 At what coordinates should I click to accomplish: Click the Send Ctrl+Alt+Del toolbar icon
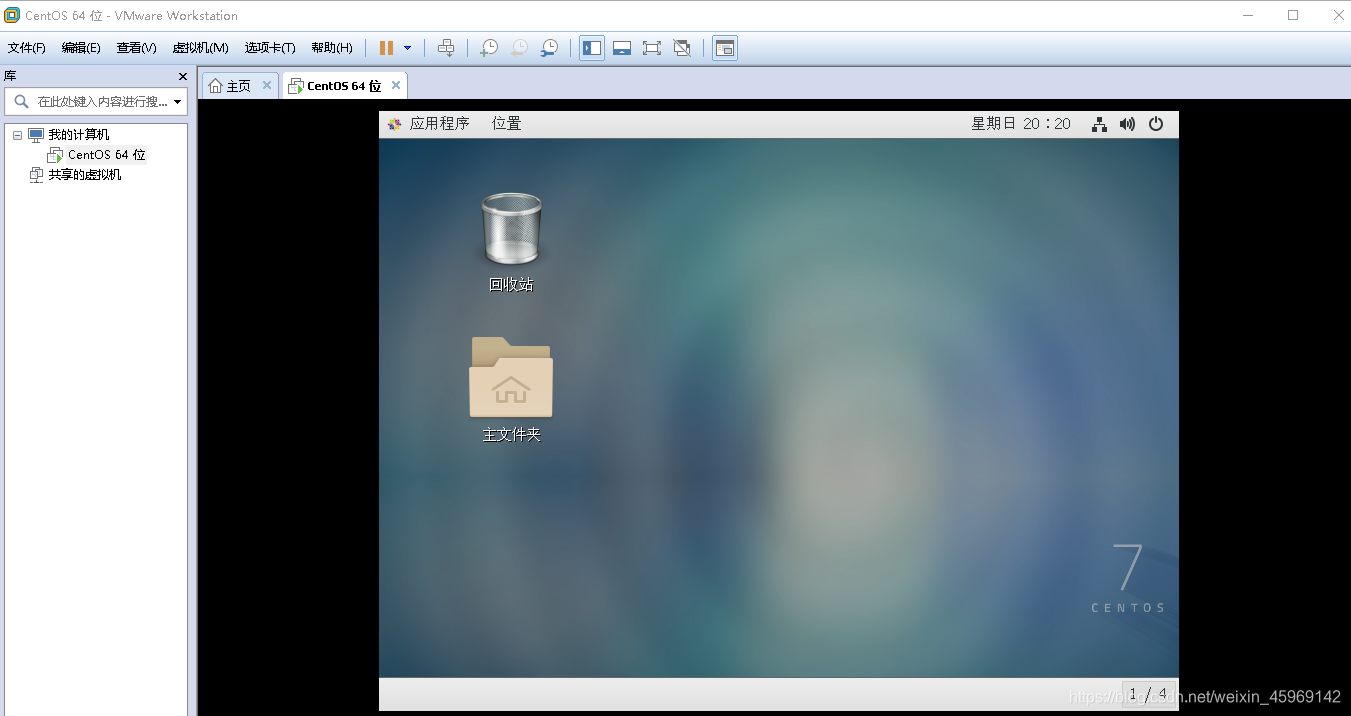(x=446, y=48)
